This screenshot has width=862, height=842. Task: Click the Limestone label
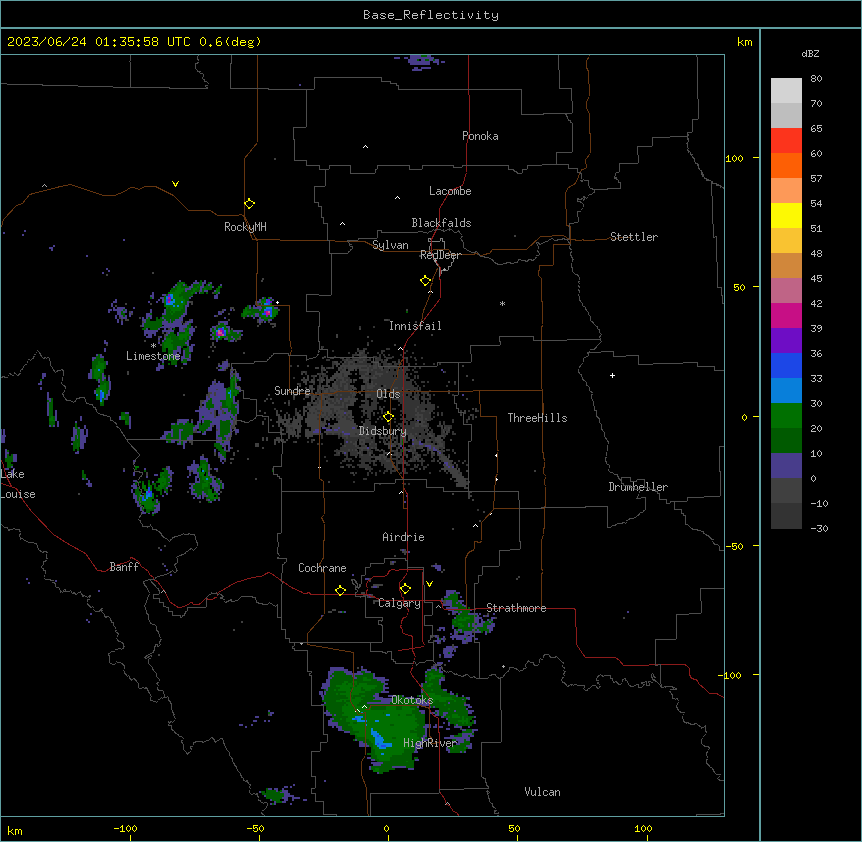tap(153, 356)
